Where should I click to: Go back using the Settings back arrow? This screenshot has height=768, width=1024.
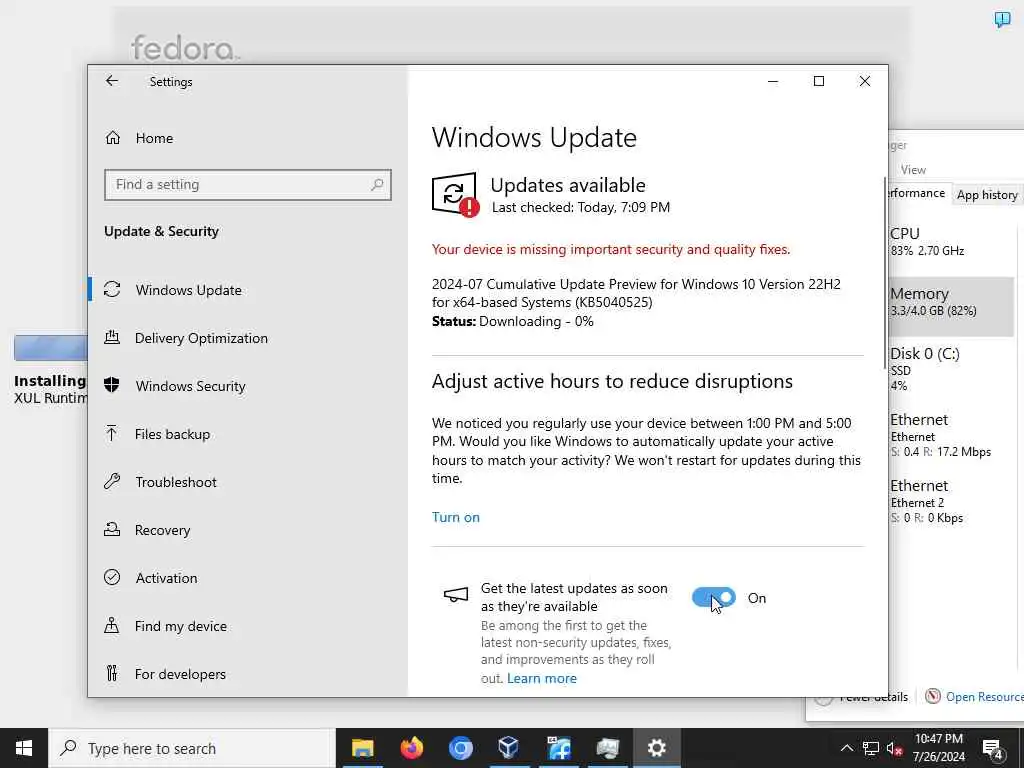point(112,81)
